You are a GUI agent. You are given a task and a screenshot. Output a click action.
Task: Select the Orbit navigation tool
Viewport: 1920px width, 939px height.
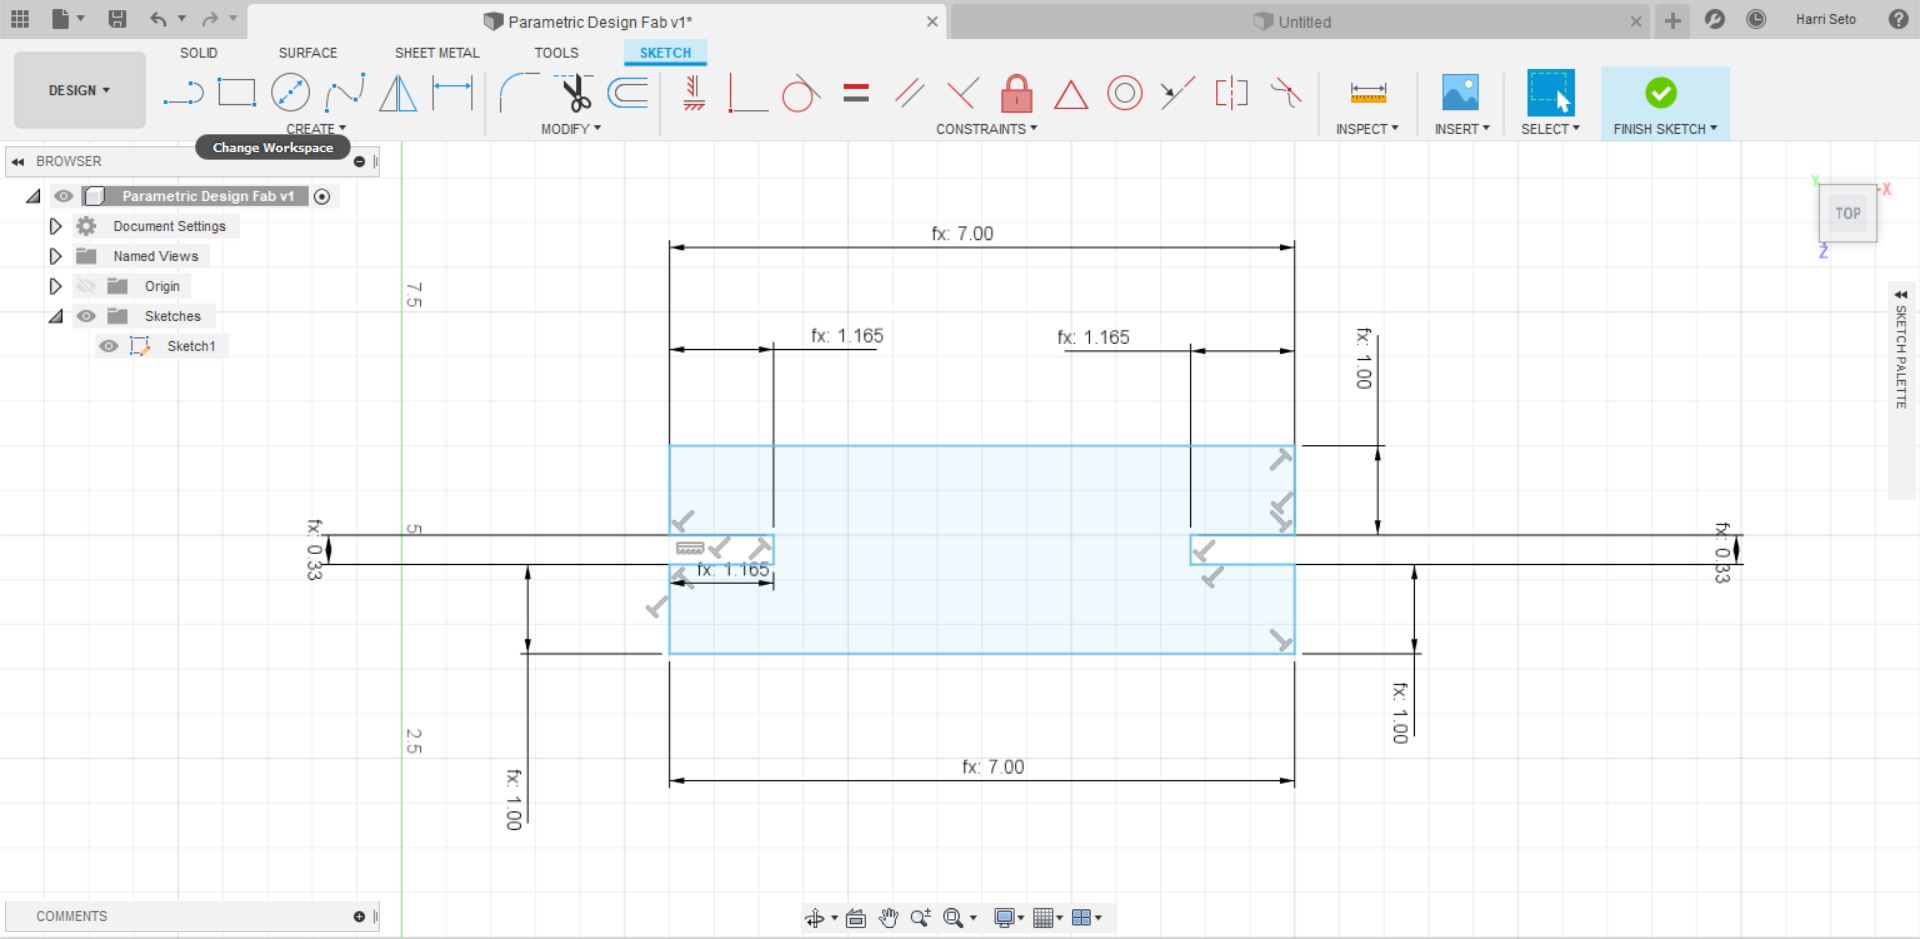[815, 918]
